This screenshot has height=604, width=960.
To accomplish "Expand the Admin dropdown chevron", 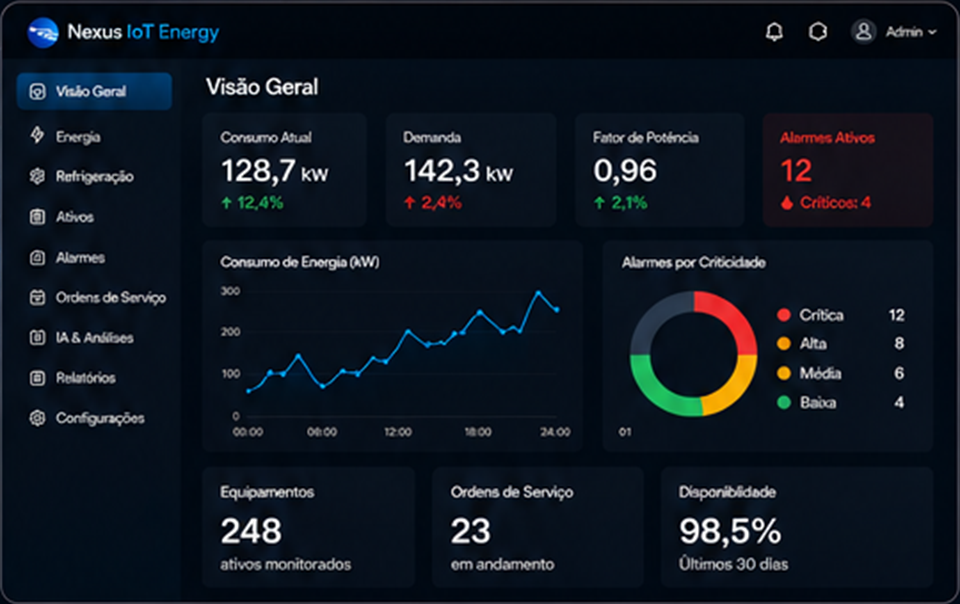I will pyautogui.click(x=932, y=32).
